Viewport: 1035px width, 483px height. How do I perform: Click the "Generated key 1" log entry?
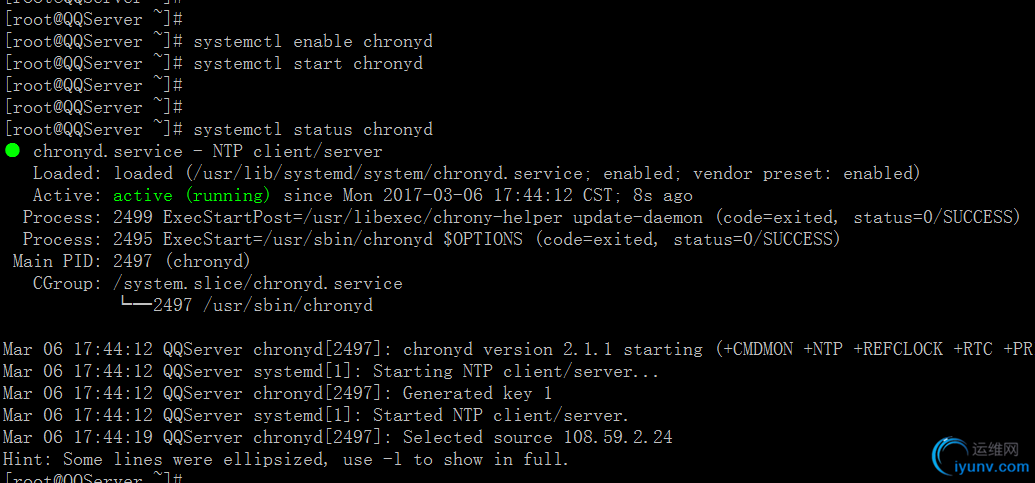[x=477, y=394]
